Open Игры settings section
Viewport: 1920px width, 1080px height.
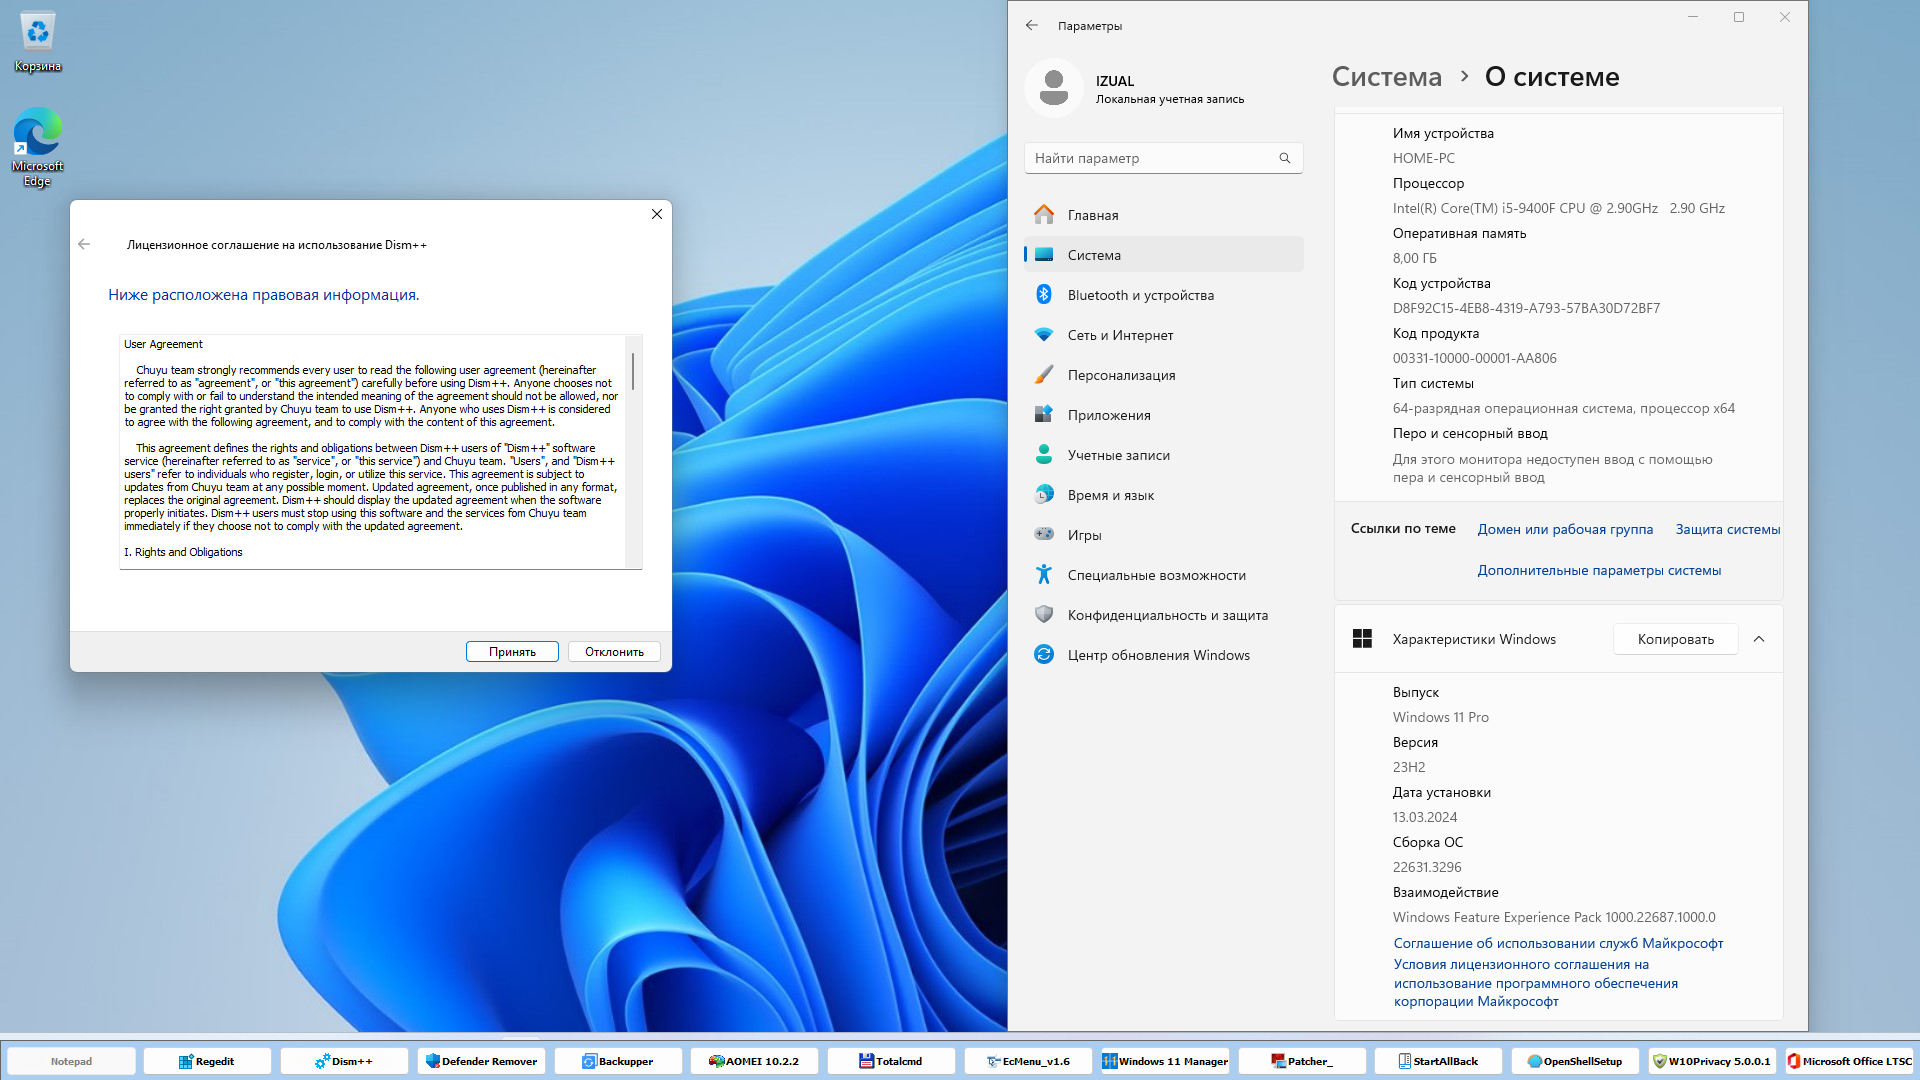click(1163, 535)
